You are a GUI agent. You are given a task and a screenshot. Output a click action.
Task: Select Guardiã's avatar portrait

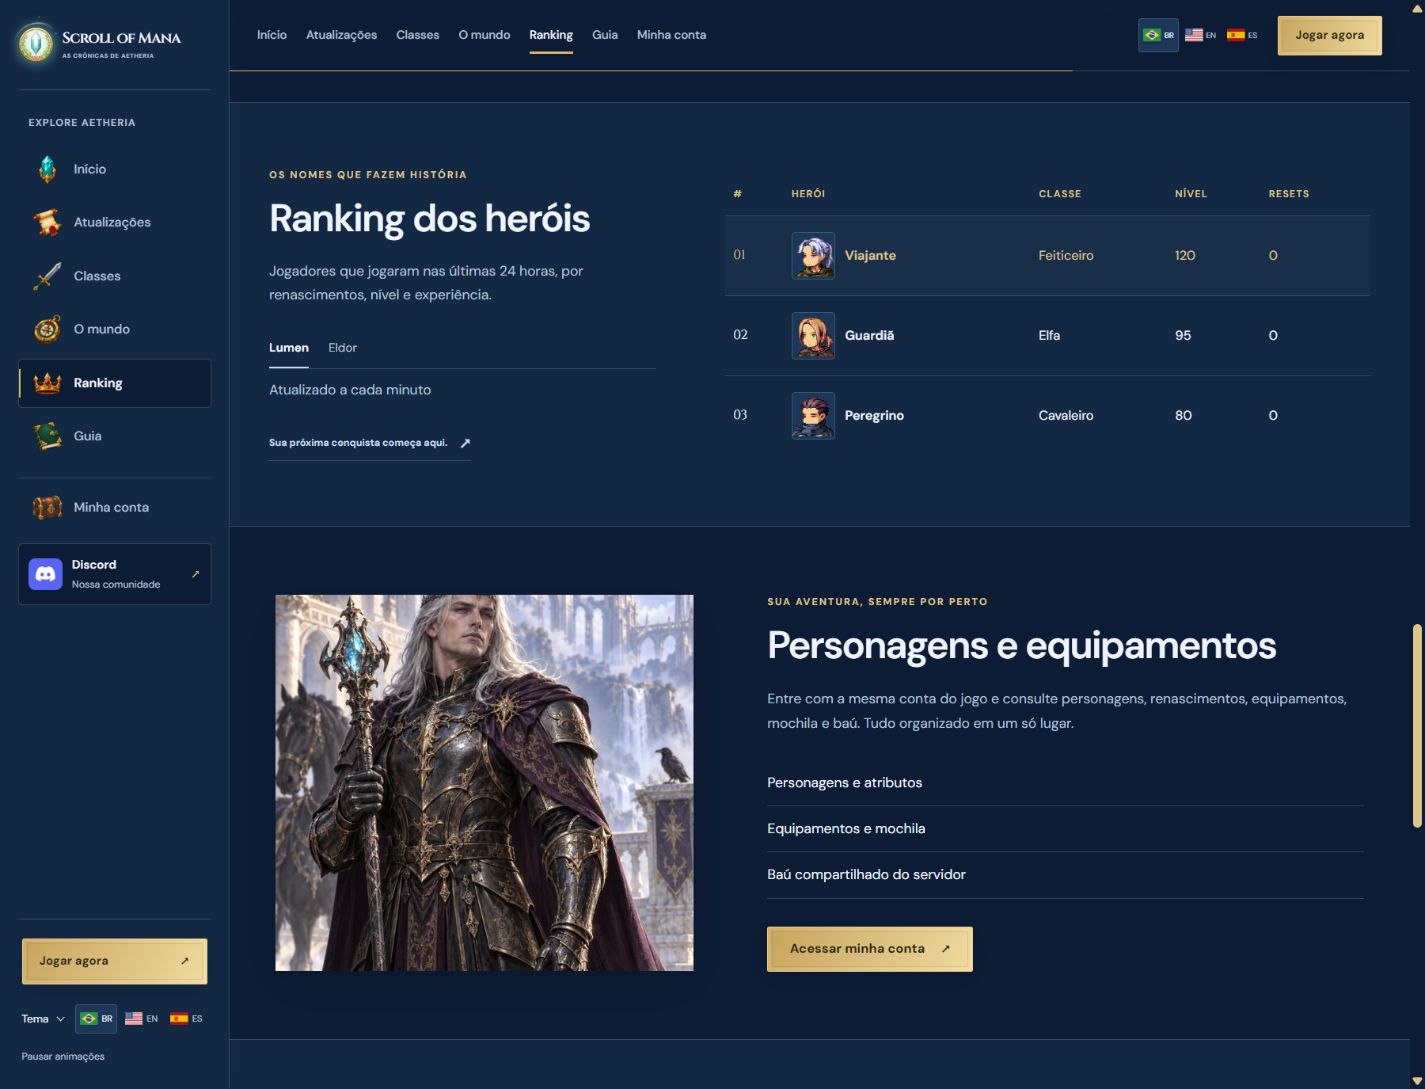pos(813,335)
